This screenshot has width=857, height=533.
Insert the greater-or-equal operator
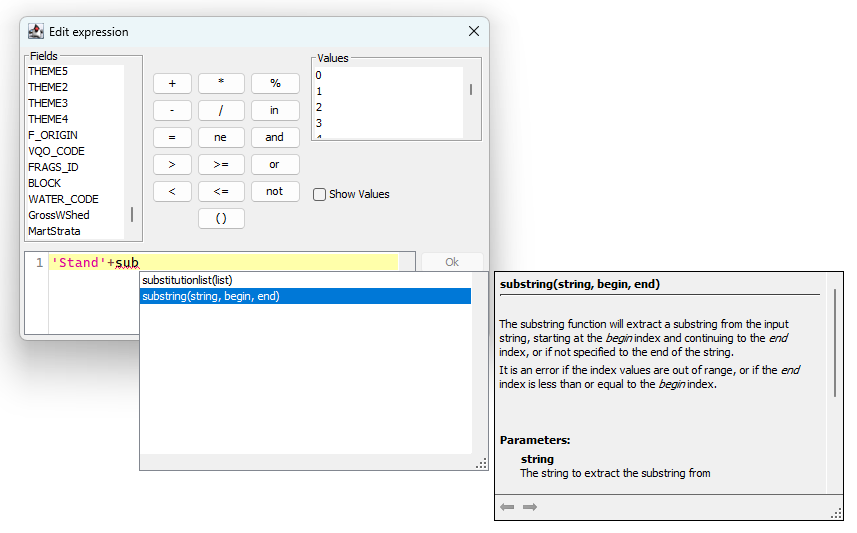click(x=221, y=165)
